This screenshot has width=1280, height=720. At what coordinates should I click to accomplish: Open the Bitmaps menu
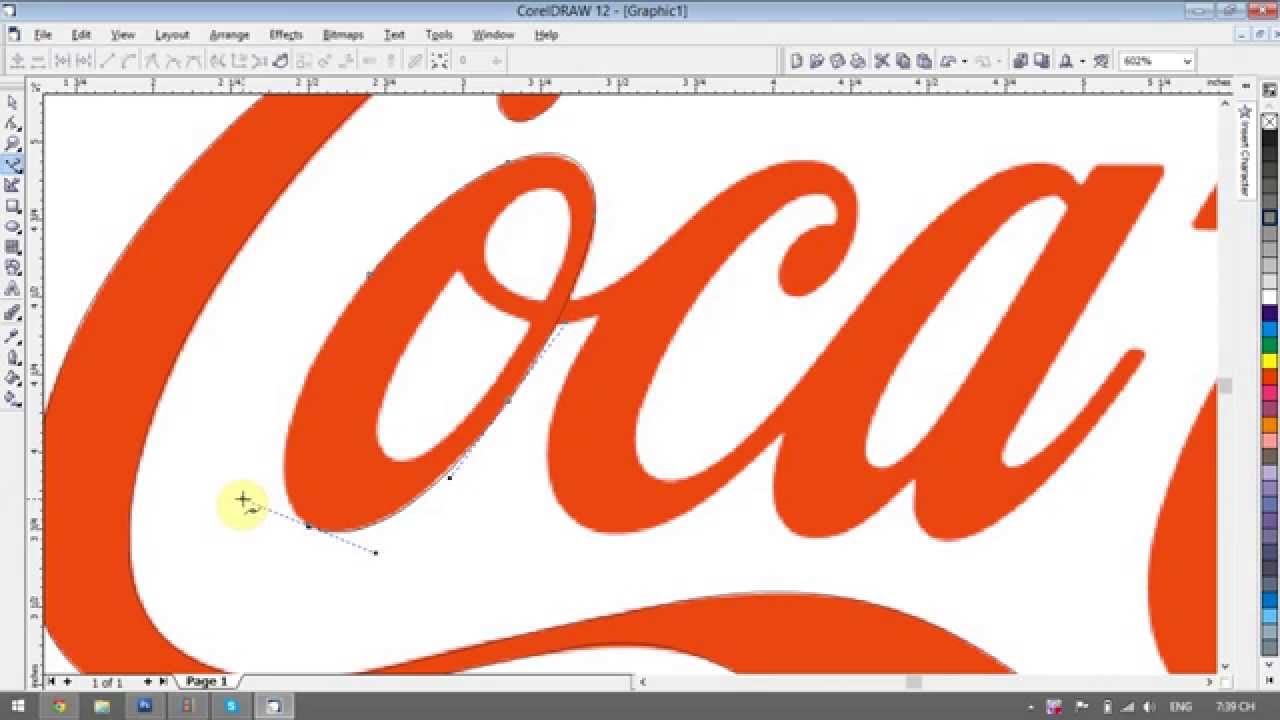point(343,34)
